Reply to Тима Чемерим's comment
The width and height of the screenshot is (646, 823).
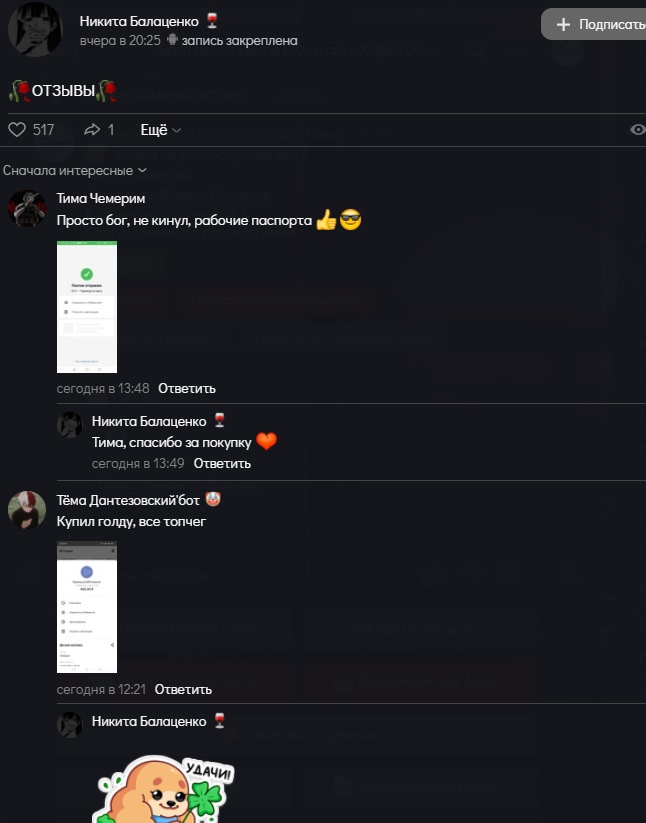[187, 388]
